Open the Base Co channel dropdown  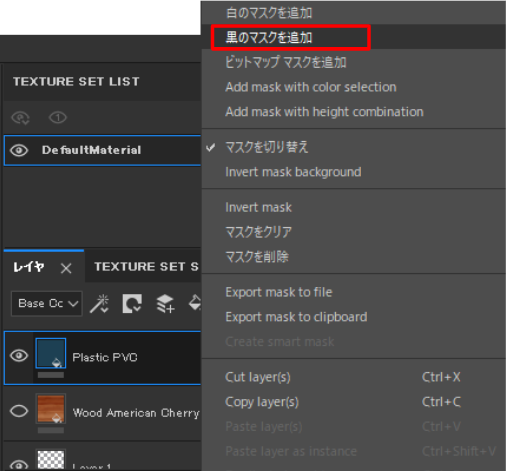click(x=47, y=304)
